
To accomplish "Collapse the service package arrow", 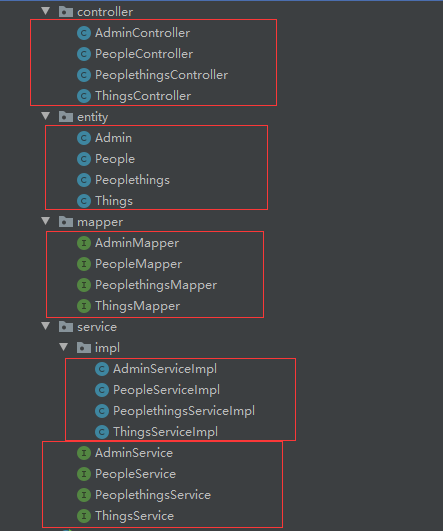I will 45,326.
